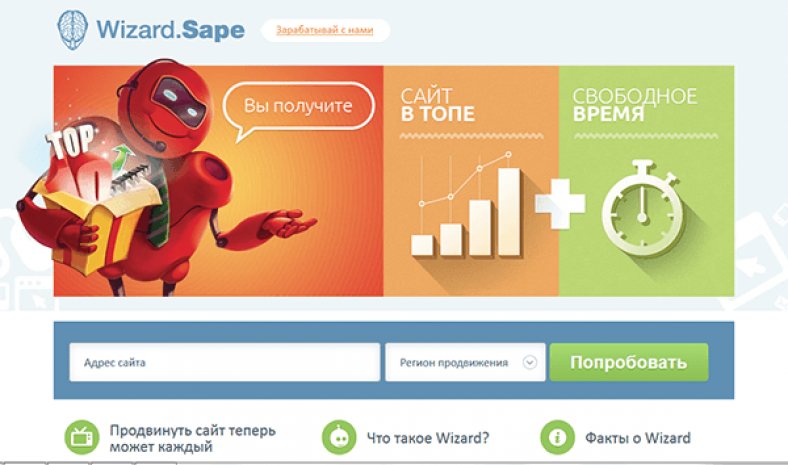The height and width of the screenshot is (465, 788).
Task: Click the "Вы получите" speech bubble
Action: click(300, 105)
